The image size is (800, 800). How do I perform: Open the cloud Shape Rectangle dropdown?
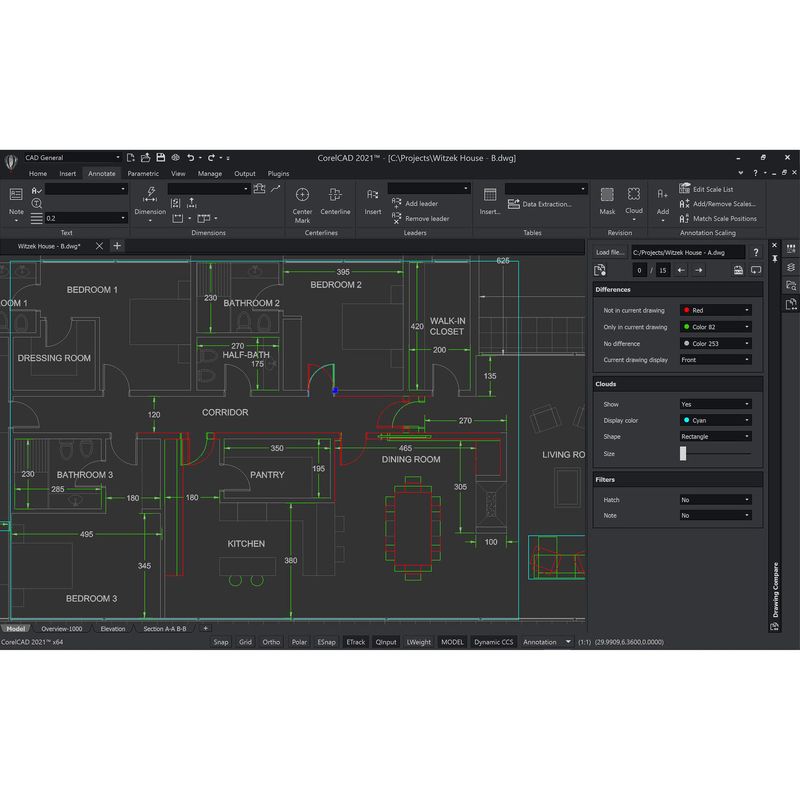(x=715, y=436)
